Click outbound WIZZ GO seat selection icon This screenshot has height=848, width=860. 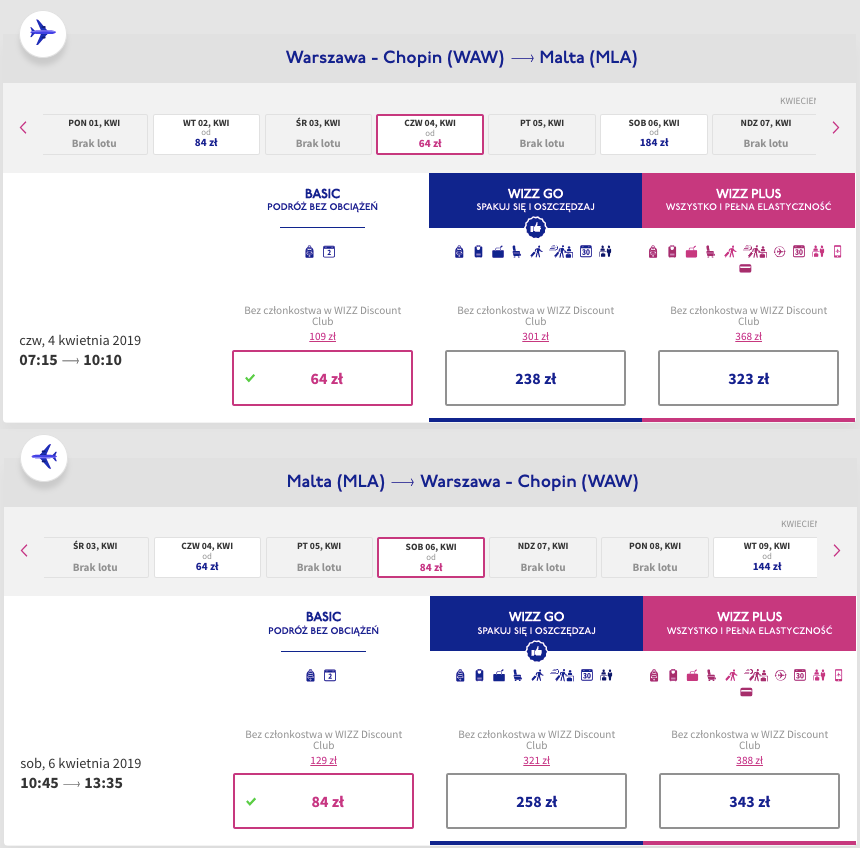pos(517,252)
